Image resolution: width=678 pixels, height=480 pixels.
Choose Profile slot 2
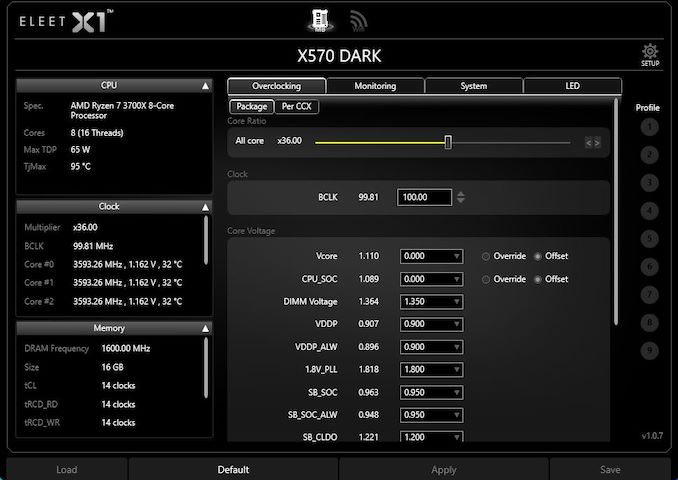649,155
